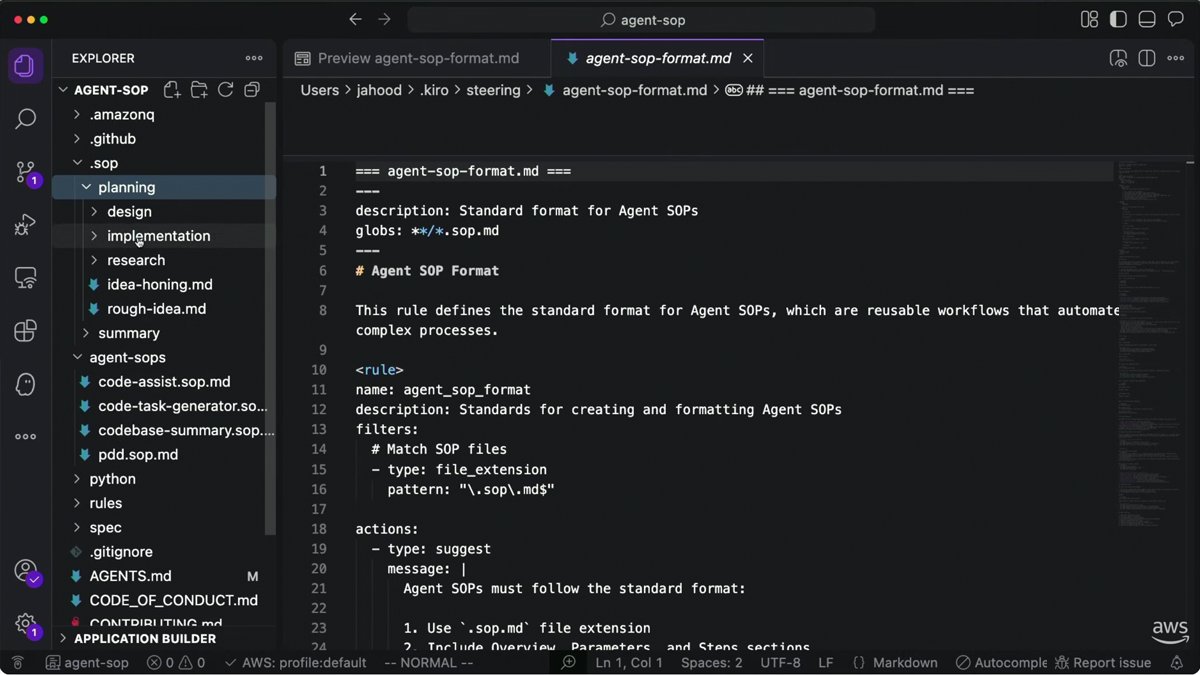
Task: Open the Search view in activity bar
Action: click(x=26, y=119)
